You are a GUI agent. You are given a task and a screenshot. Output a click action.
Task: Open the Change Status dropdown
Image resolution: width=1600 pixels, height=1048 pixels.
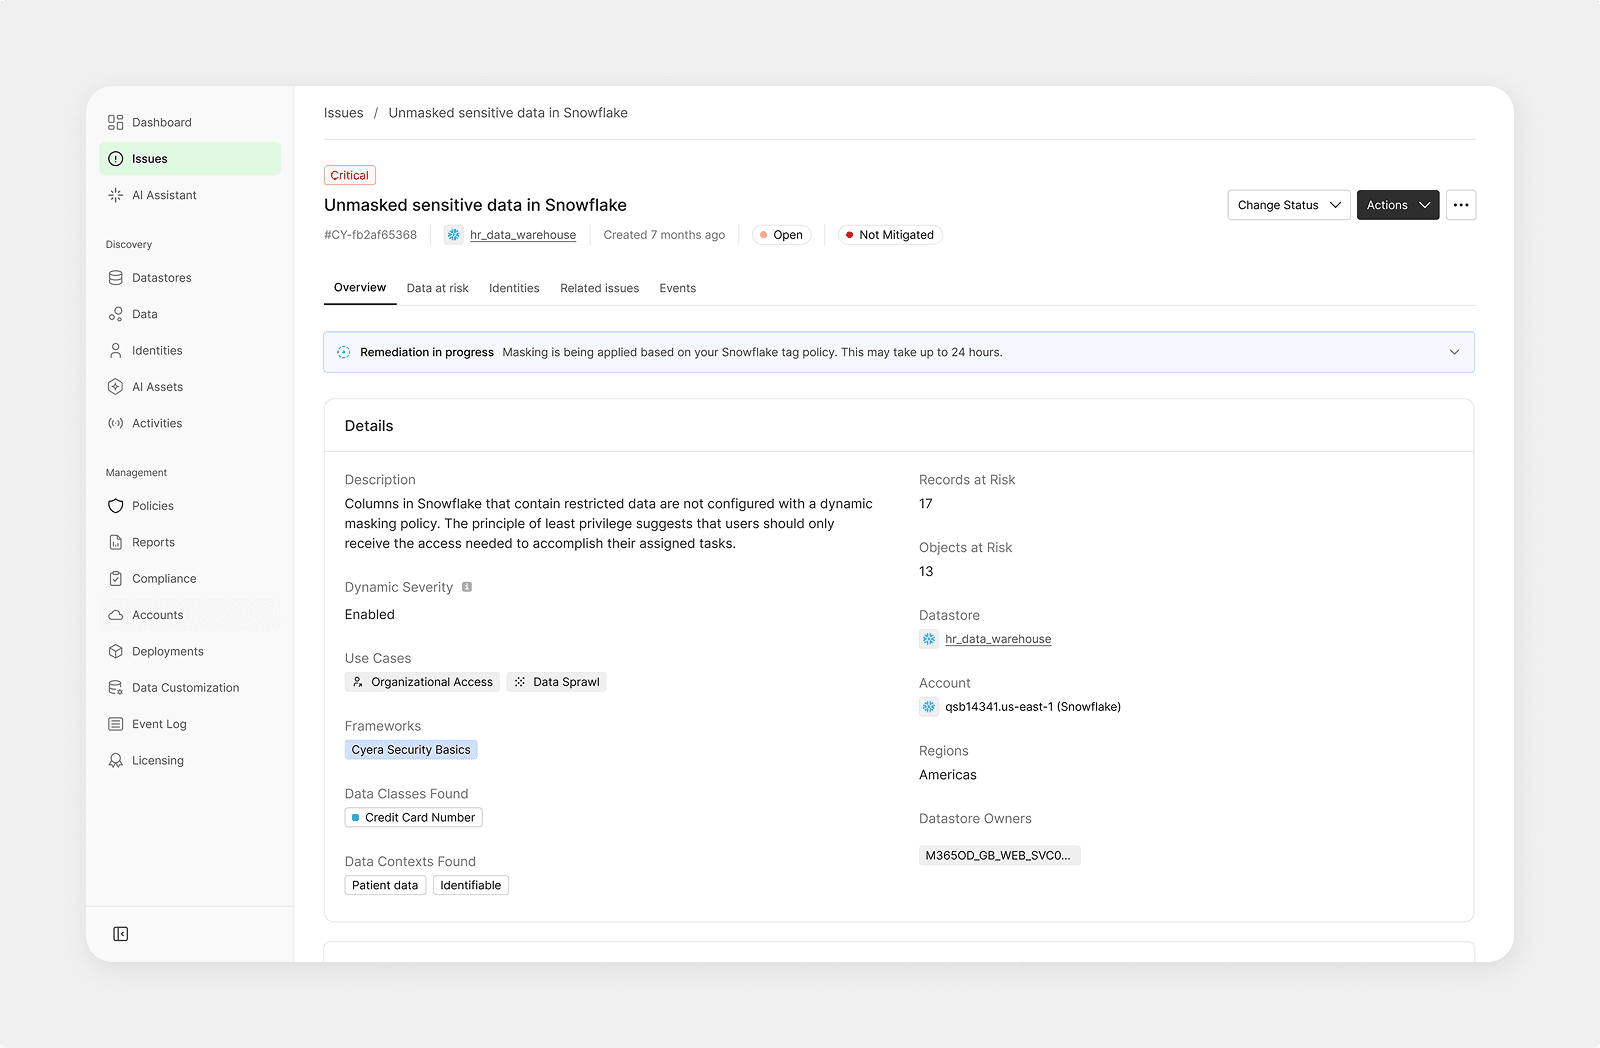pos(1288,205)
